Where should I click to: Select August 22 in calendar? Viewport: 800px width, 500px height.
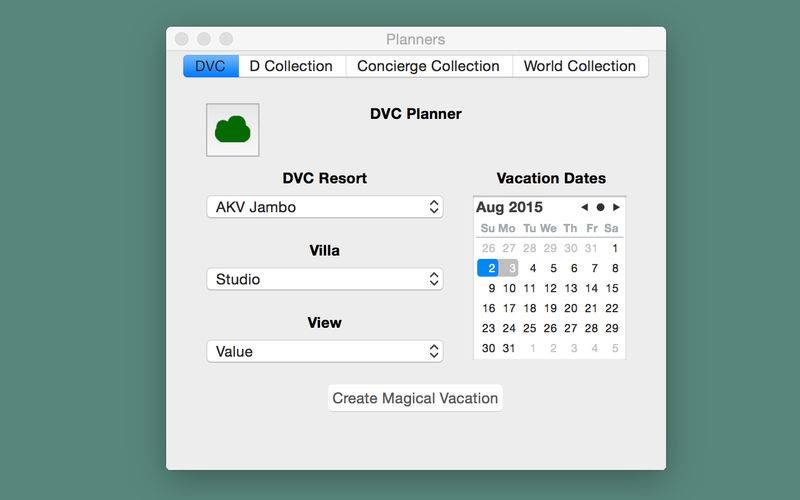612,308
